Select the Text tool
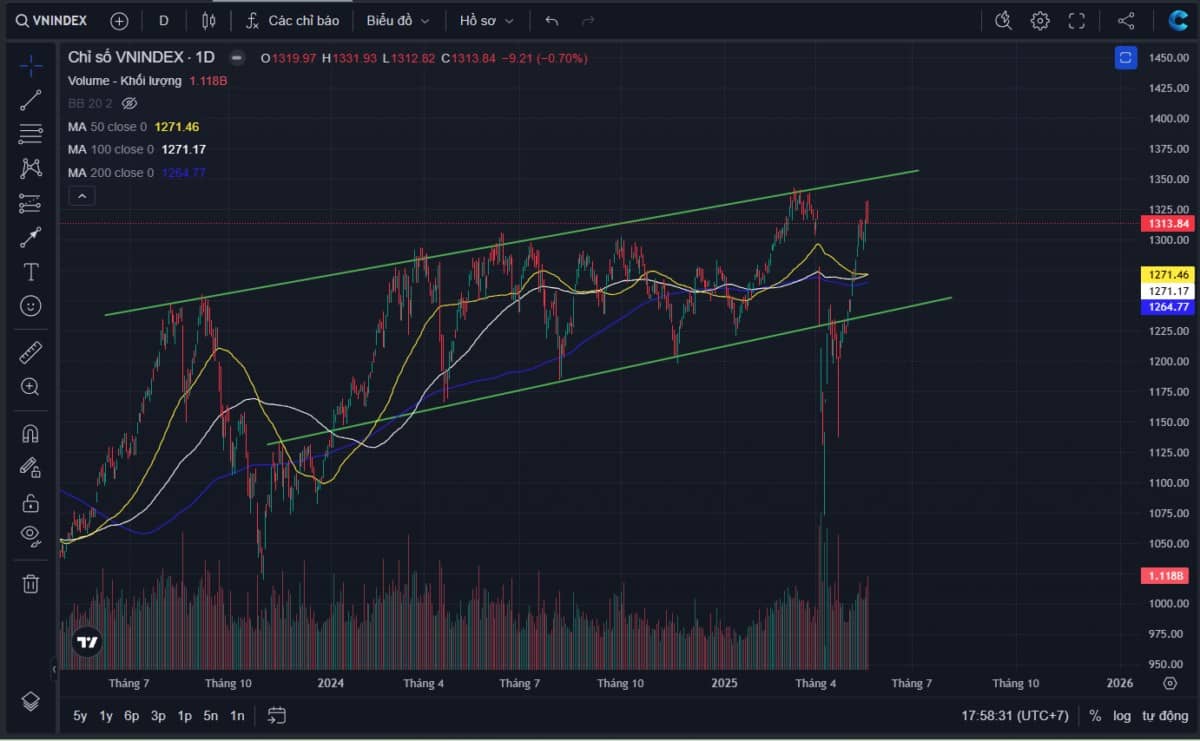 coord(31,272)
